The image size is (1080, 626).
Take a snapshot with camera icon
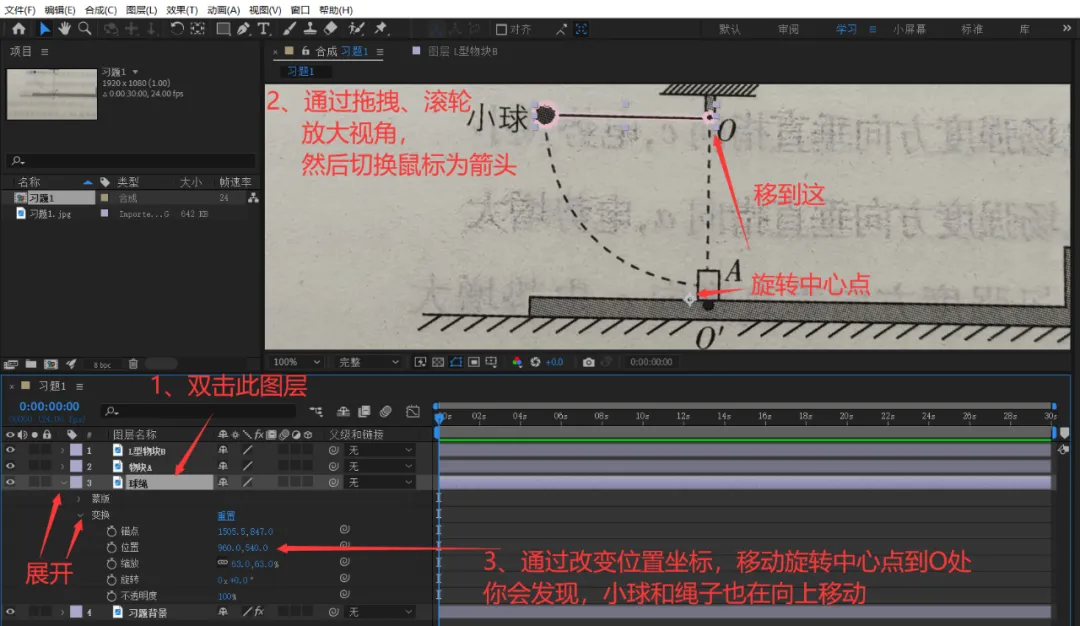coord(588,362)
